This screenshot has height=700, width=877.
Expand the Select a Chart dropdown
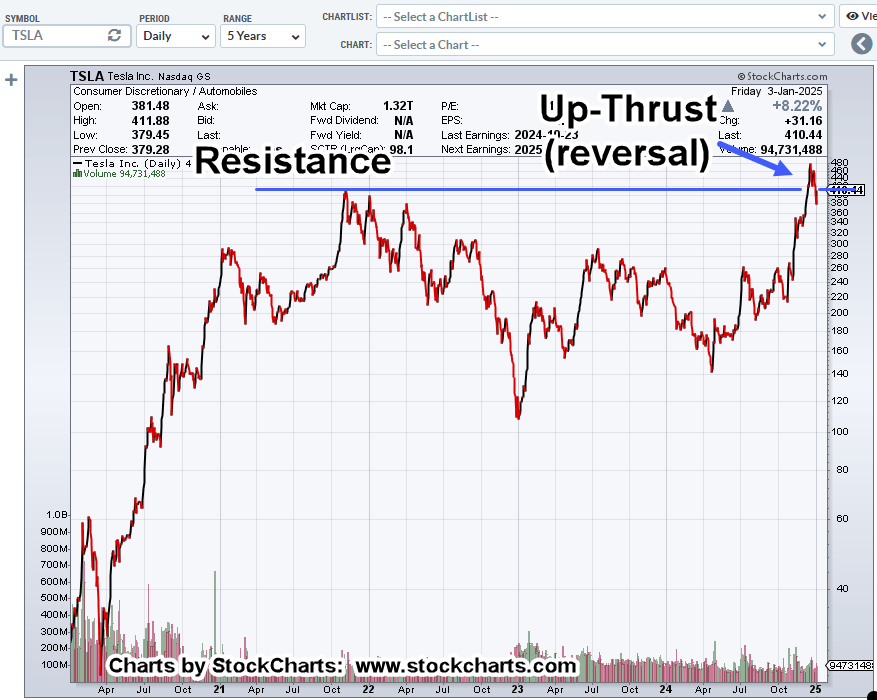click(x=605, y=44)
